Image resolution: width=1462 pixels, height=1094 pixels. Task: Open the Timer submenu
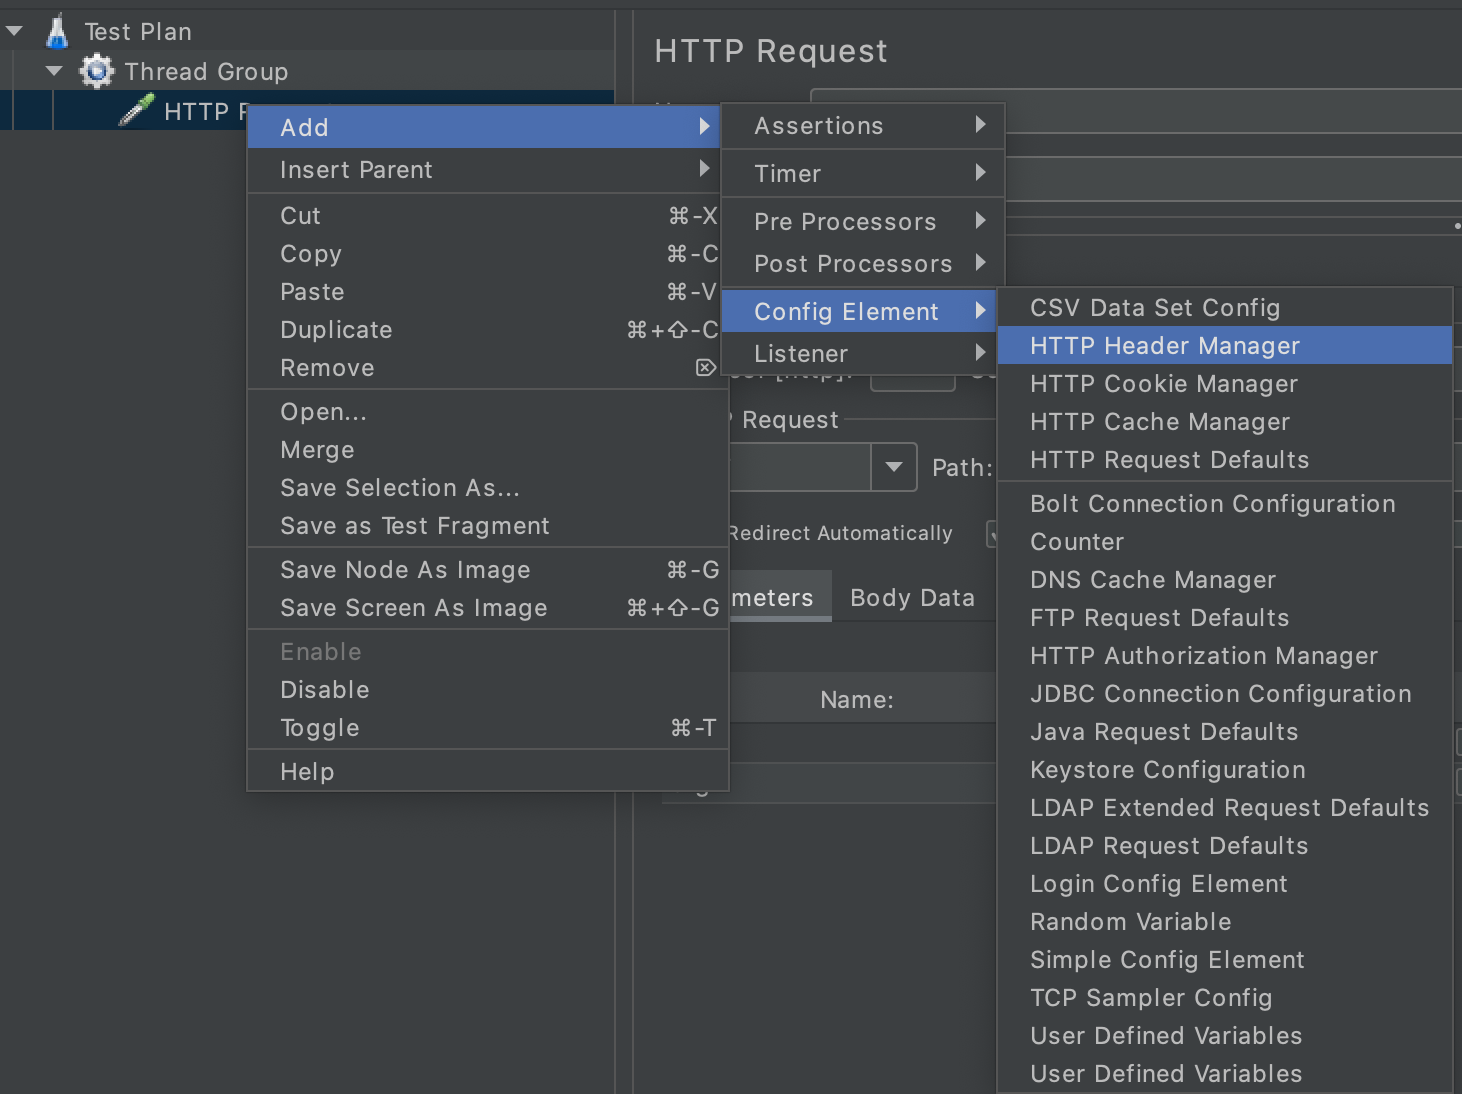pos(863,174)
